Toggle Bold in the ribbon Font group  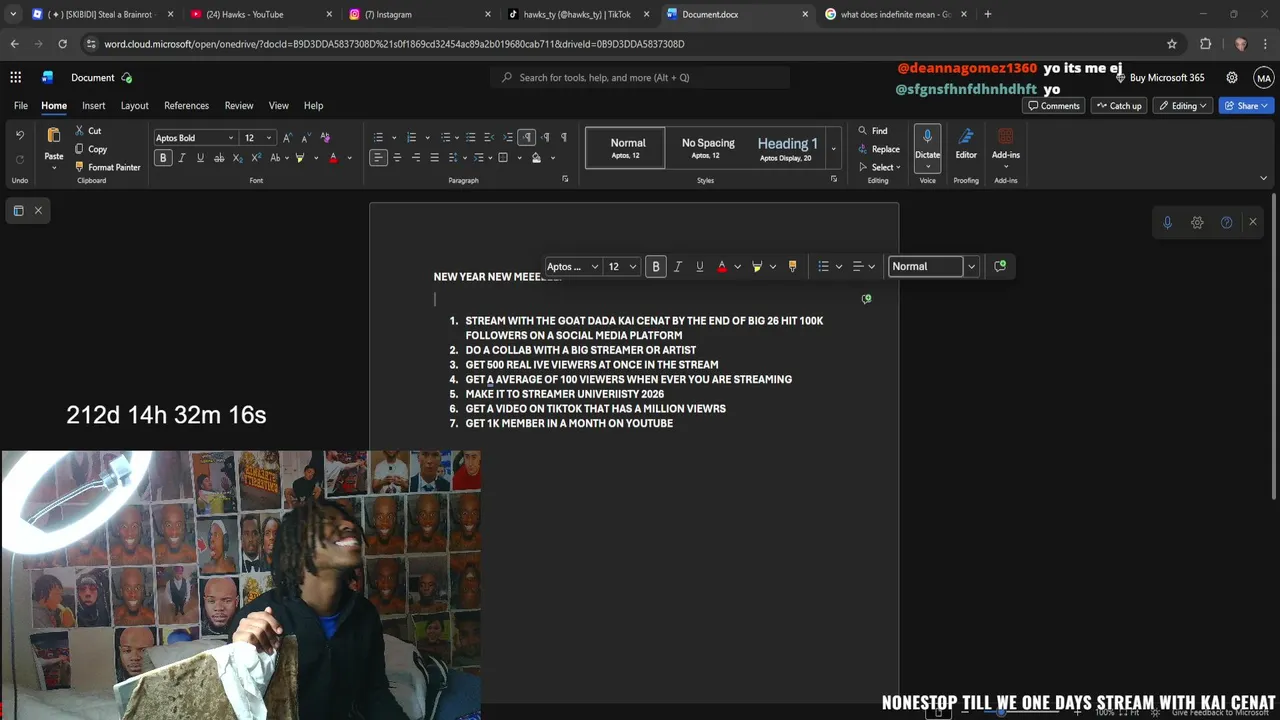click(x=163, y=158)
